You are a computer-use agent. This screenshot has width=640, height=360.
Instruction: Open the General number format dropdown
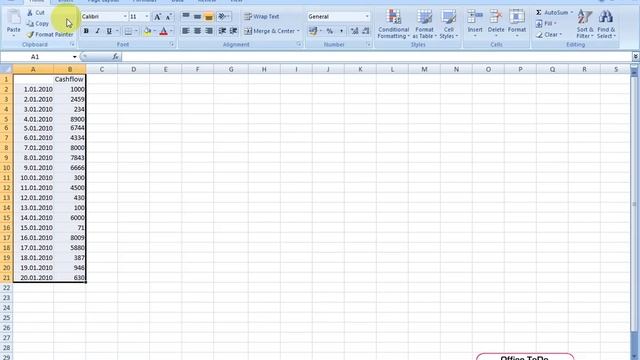367,17
